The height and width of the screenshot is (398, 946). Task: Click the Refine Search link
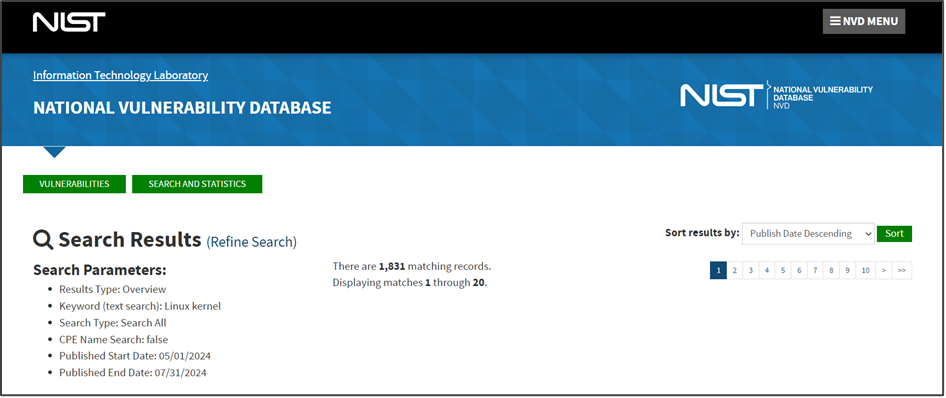coord(252,242)
